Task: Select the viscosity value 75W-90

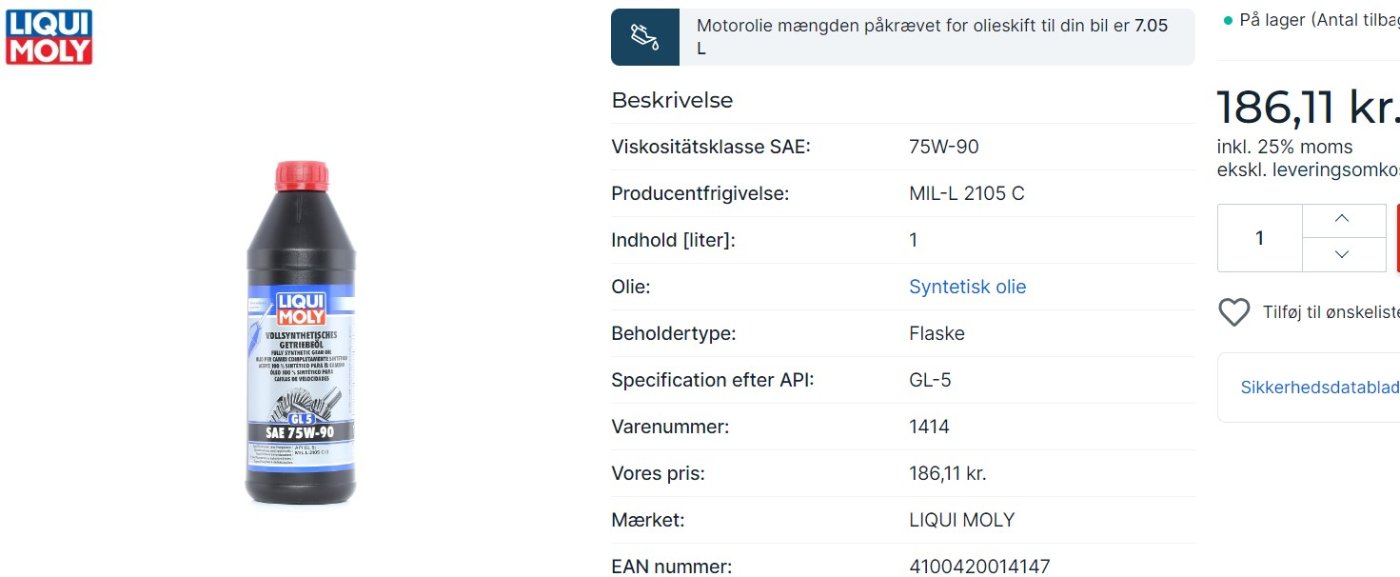Action: (x=944, y=147)
